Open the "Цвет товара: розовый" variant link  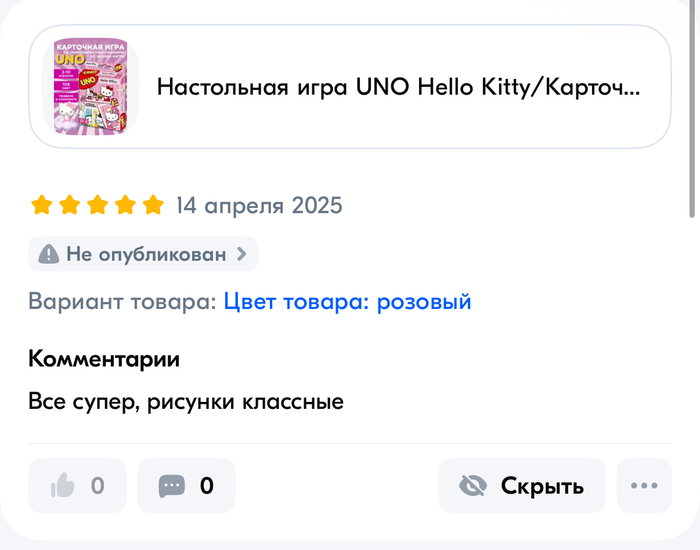click(347, 302)
